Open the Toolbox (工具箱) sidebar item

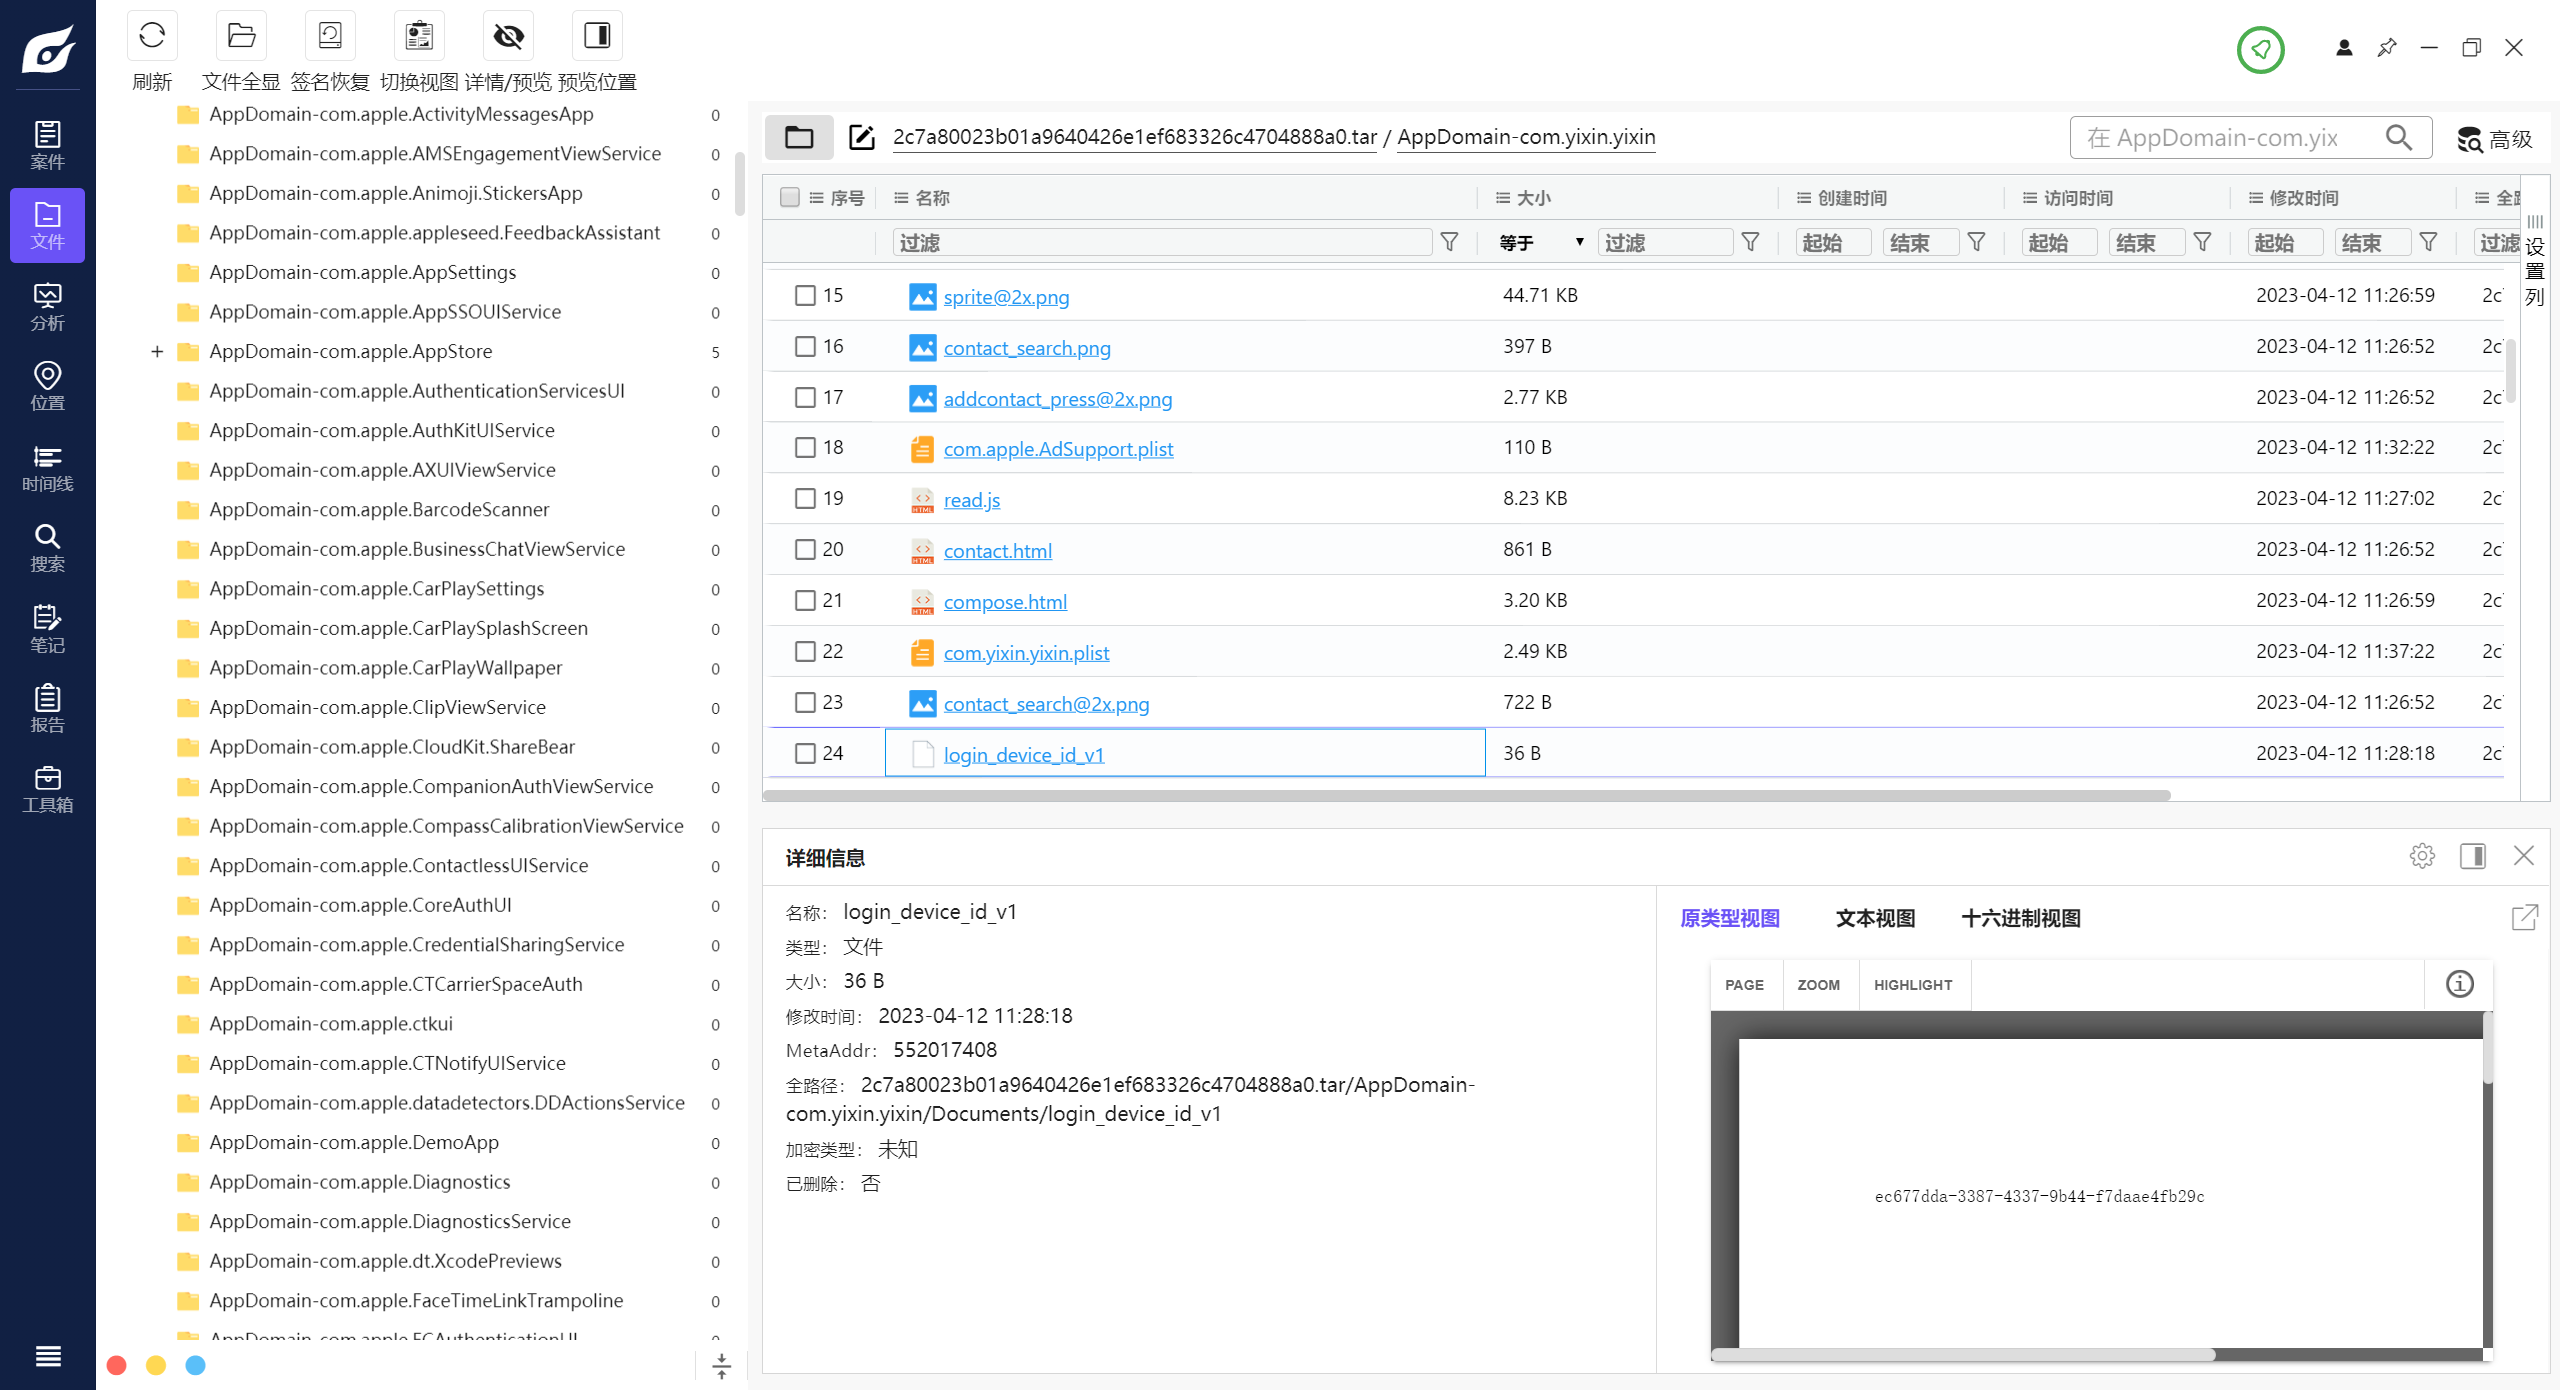tap(47, 789)
